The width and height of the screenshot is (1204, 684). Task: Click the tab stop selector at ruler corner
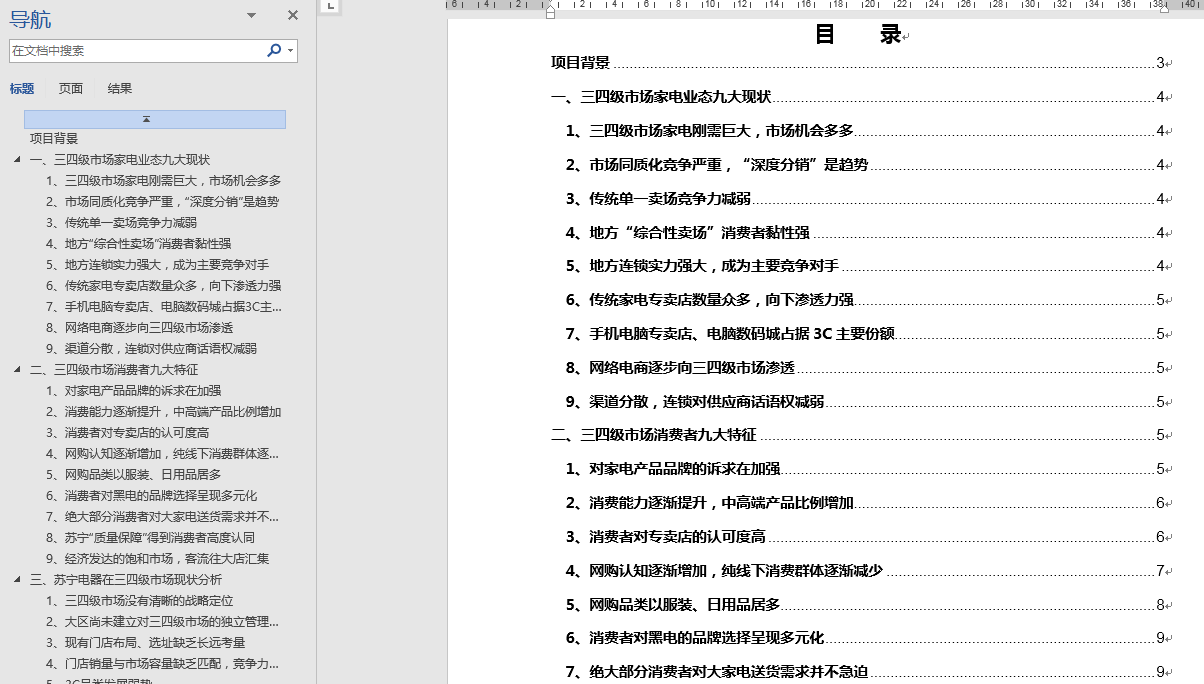tap(331, 6)
